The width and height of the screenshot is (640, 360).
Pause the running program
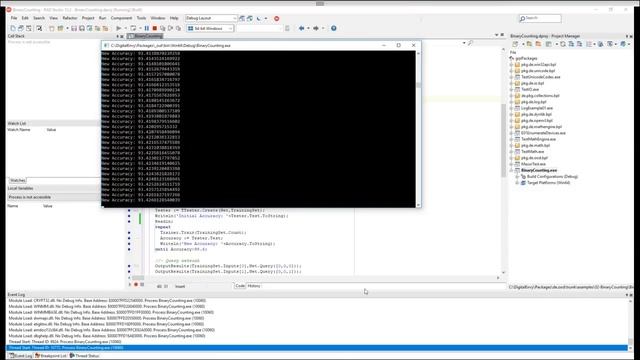[x=147, y=28]
